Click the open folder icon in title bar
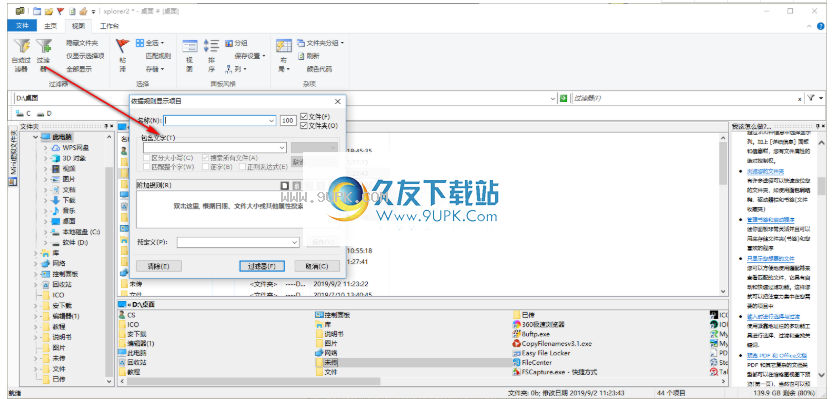 click(x=48, y=11)
